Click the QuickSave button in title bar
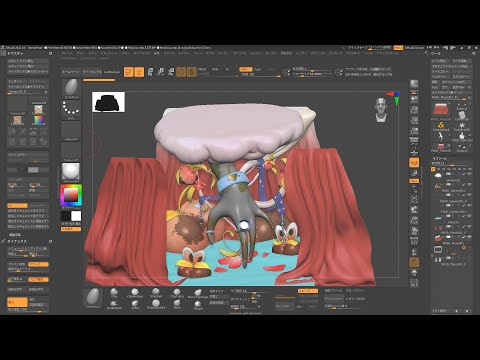This screenshot has height=360, width=480. tap(357, 48)
